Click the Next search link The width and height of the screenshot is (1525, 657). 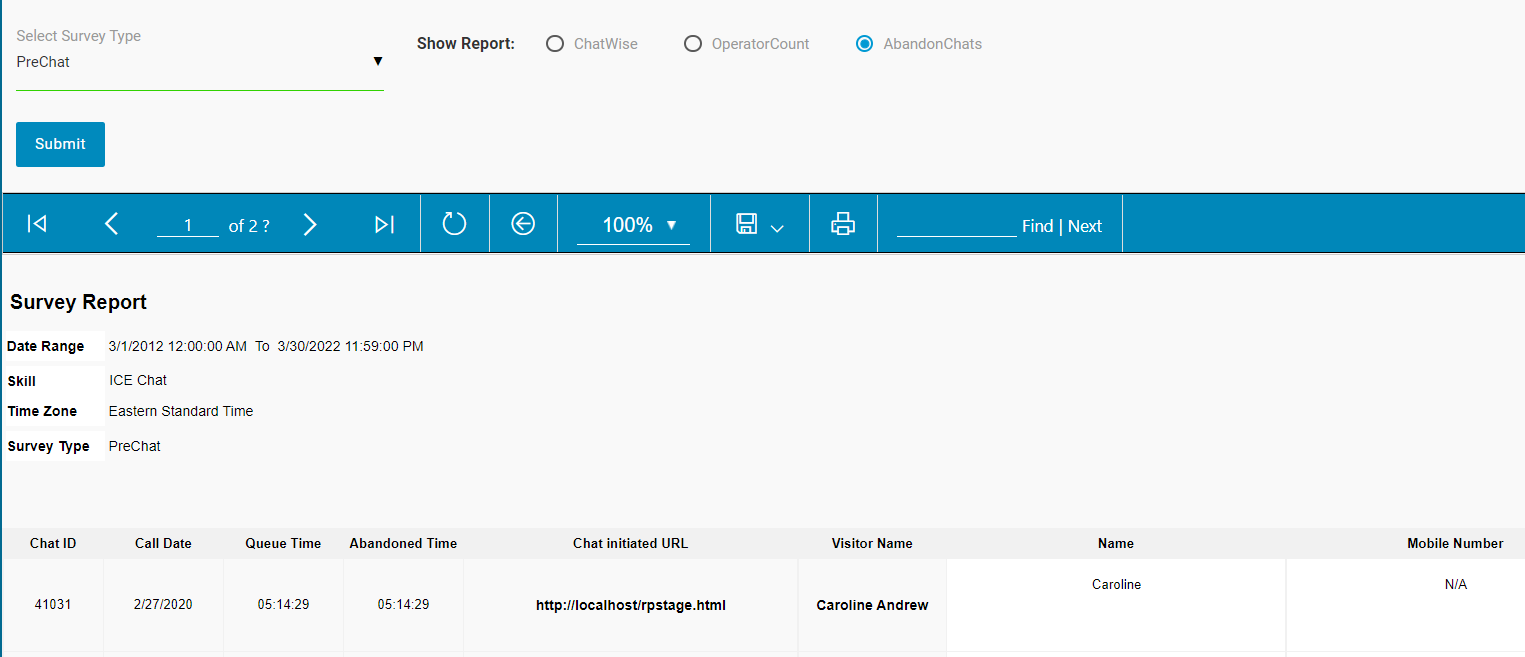coord(1084,226)
